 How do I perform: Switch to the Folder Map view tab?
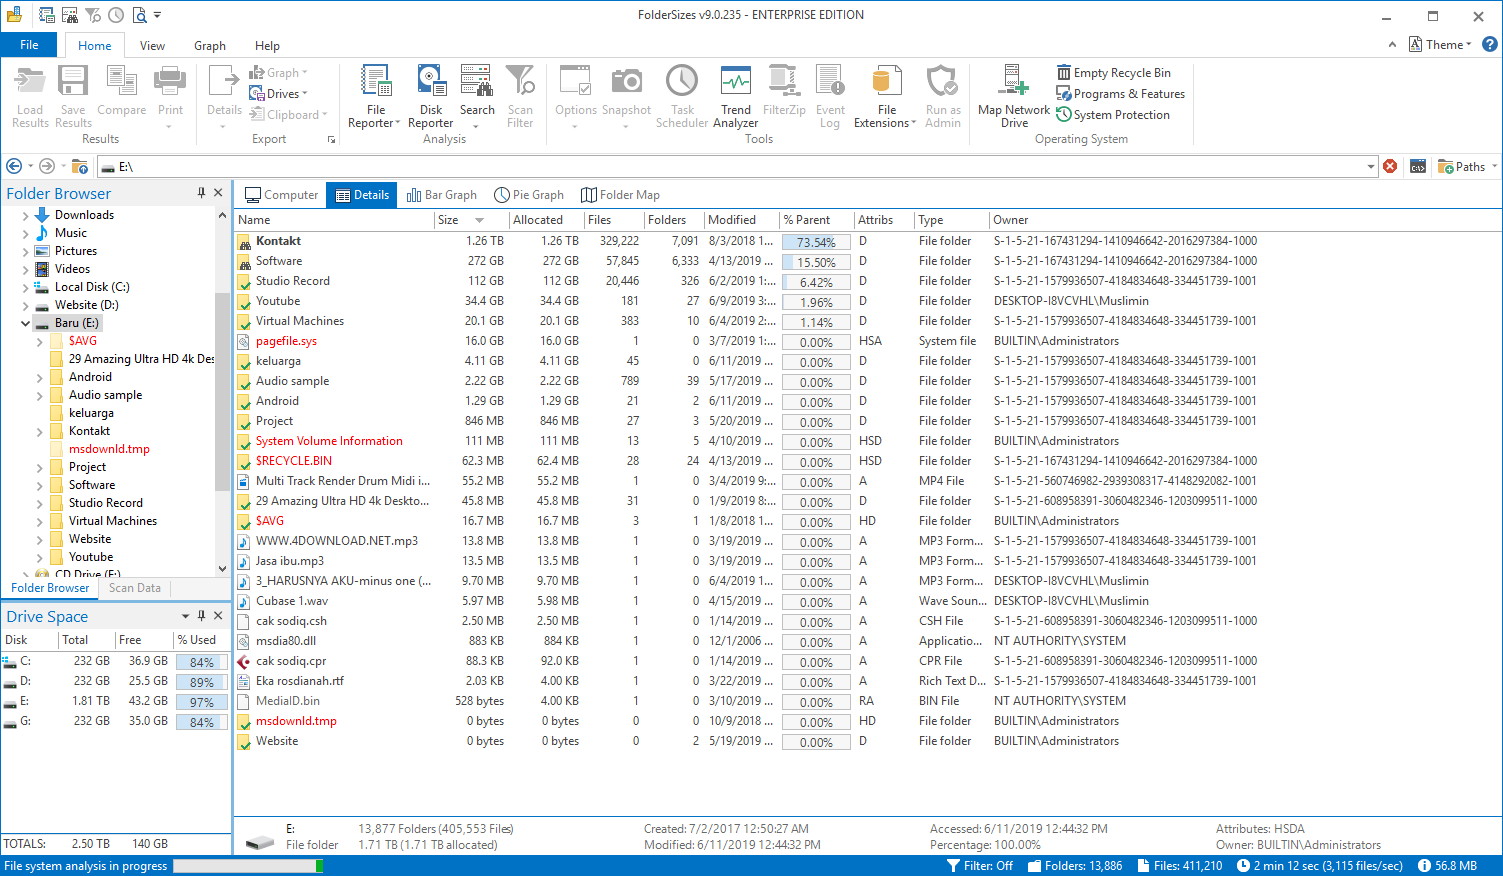tap(620, 195)
